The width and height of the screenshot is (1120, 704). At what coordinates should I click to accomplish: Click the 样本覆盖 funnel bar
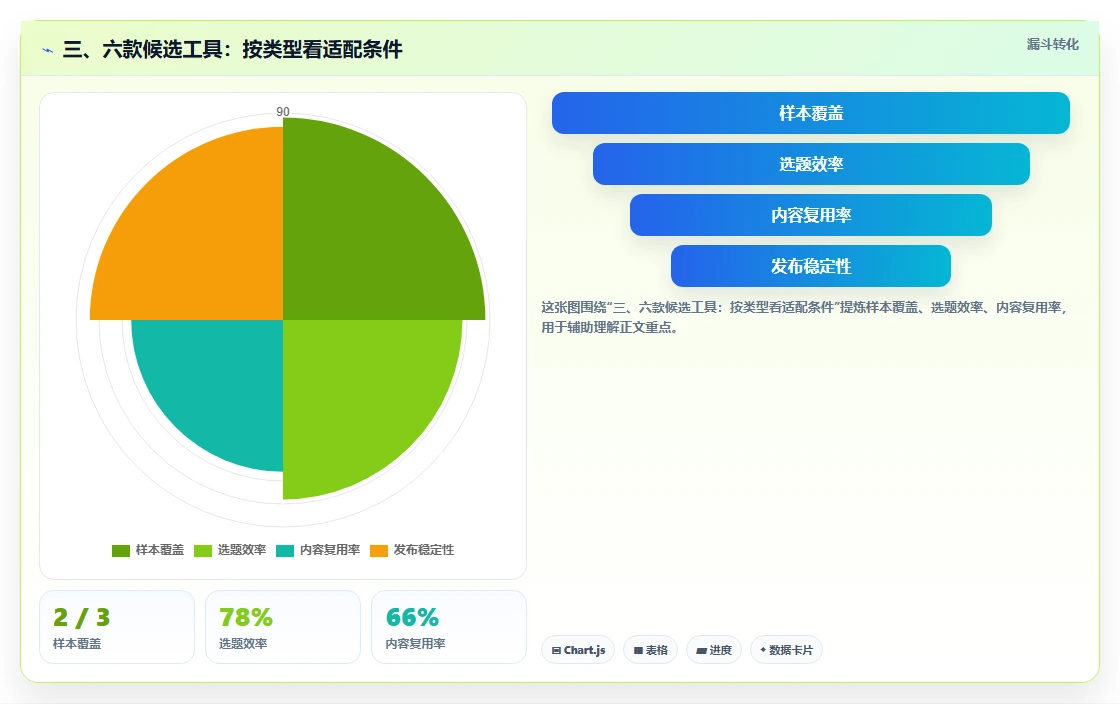[811, 113]
